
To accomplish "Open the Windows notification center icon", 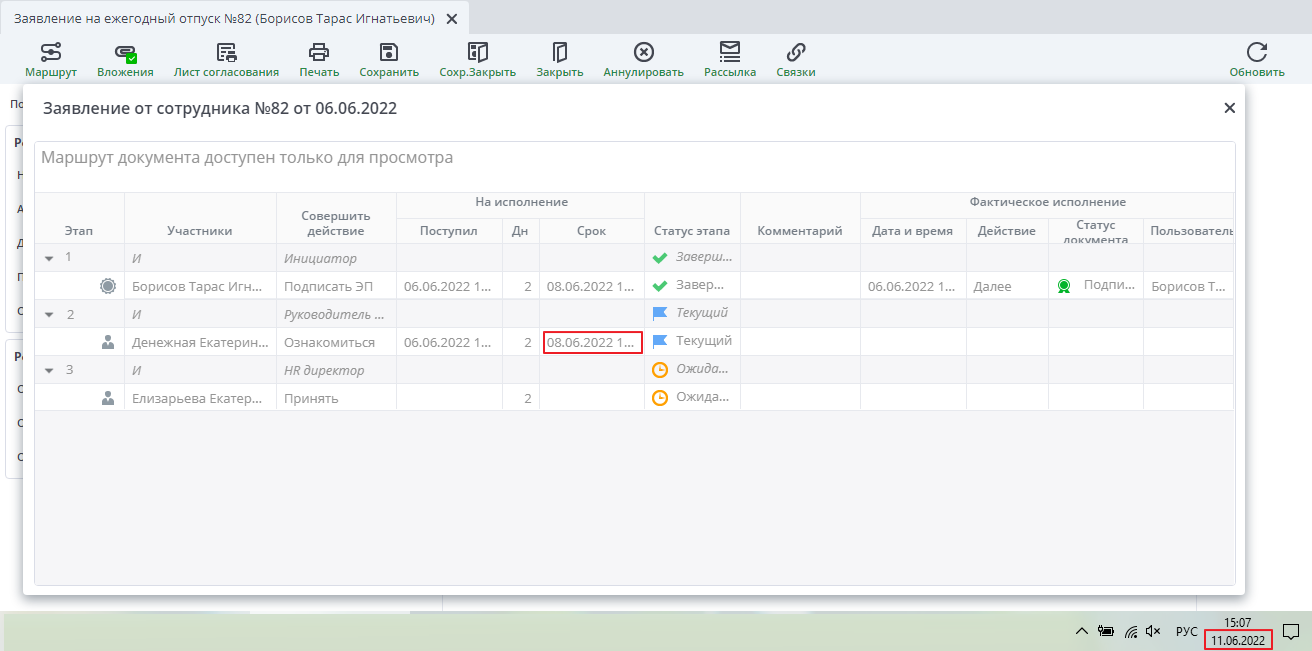I will (x=1291, y=631).
